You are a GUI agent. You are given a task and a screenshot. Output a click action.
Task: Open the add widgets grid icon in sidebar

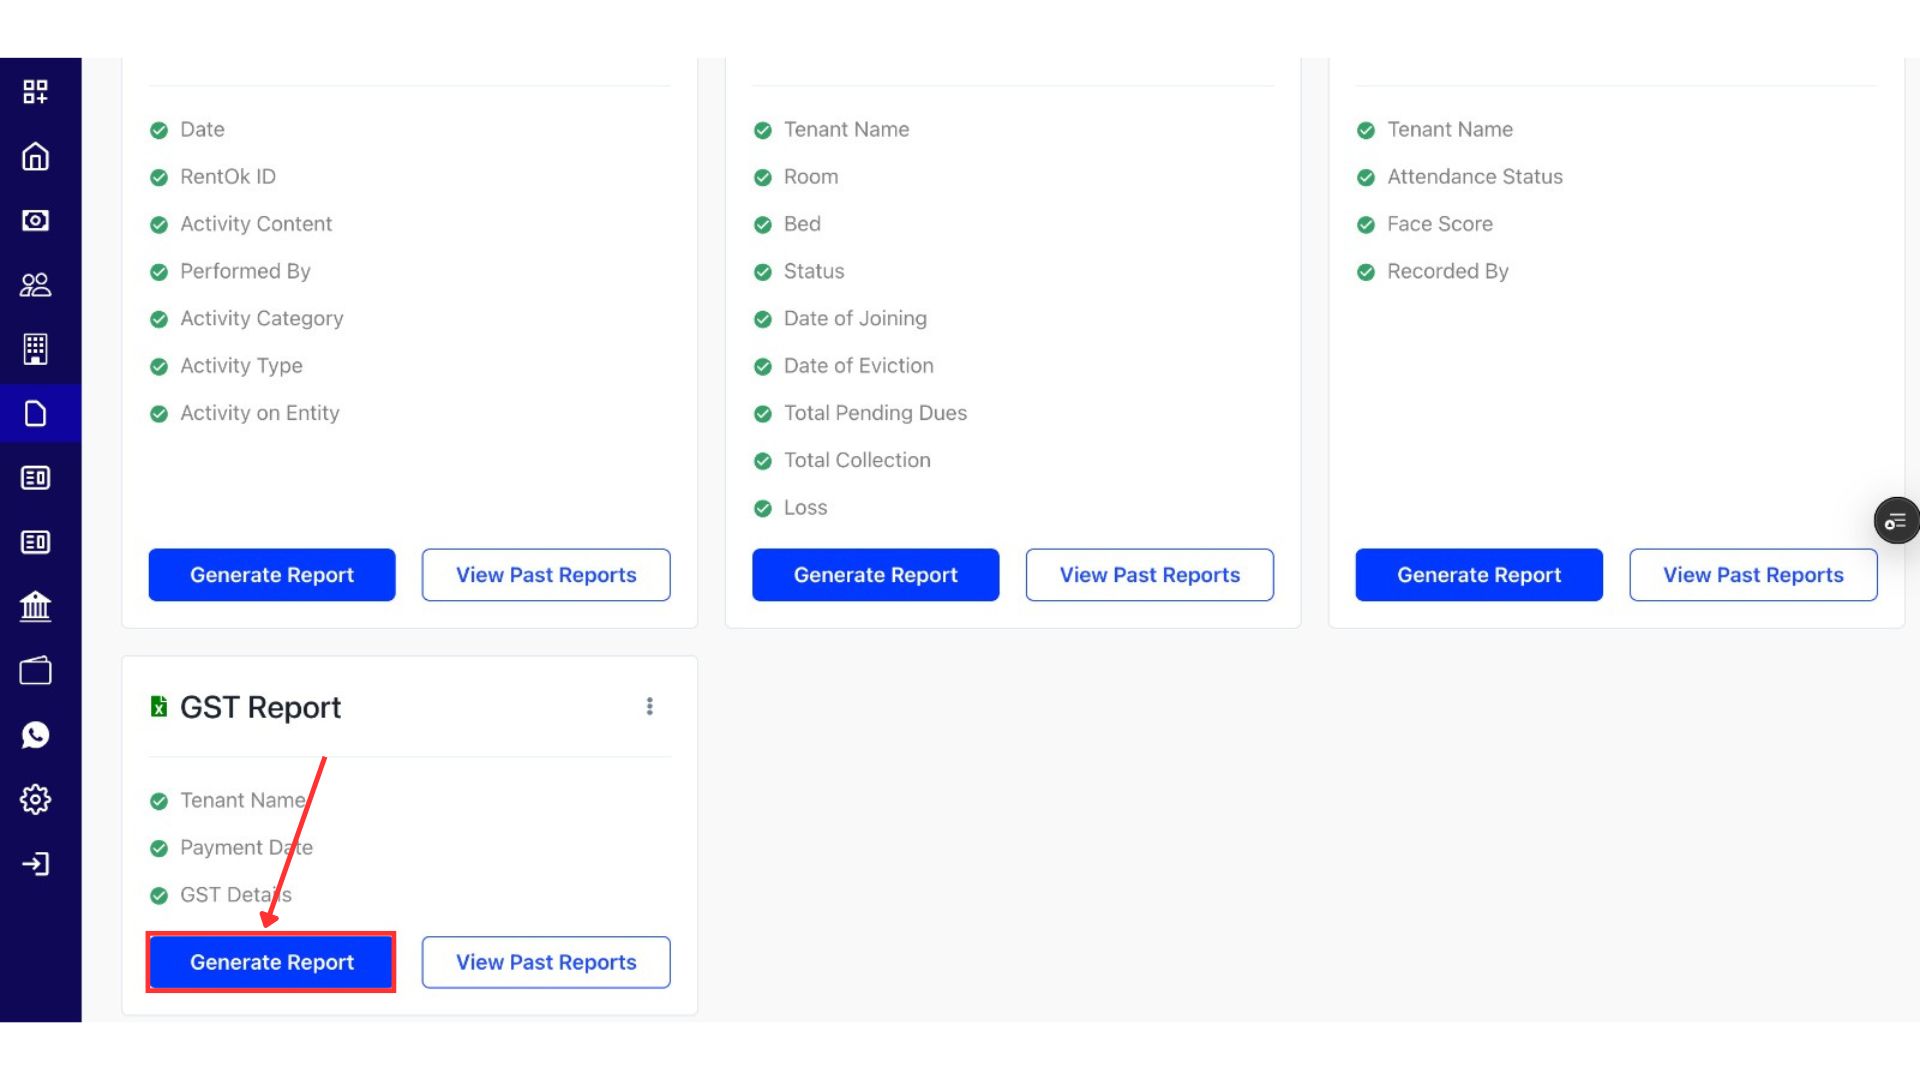[x=36, y=92]
